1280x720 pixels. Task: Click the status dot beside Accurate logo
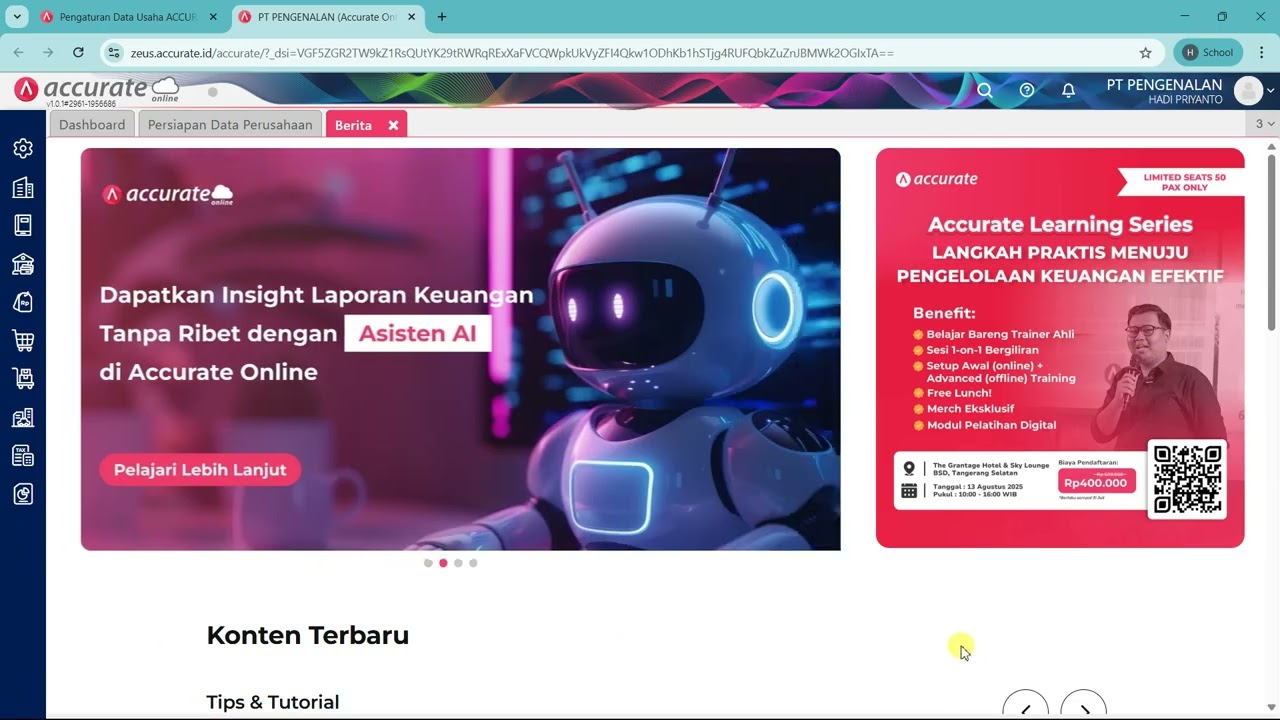click(212, 92)
